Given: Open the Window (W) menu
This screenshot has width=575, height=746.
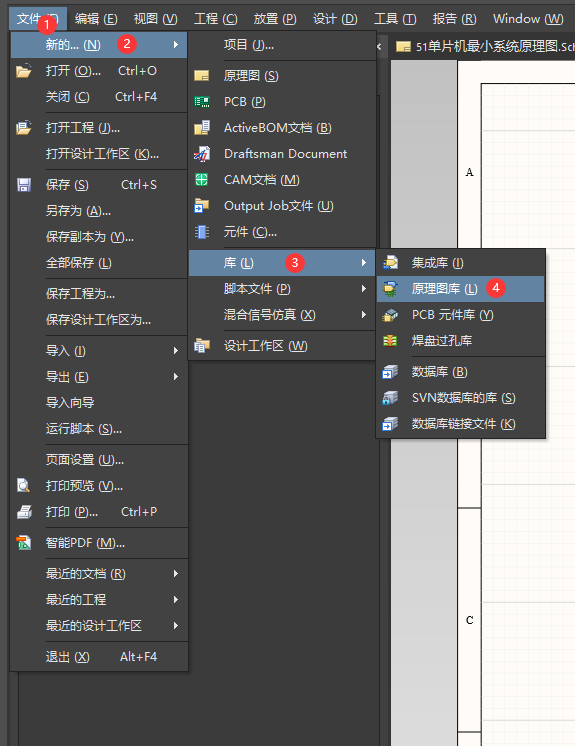Looking at the screenshot, I should click(x=528, y=19).
